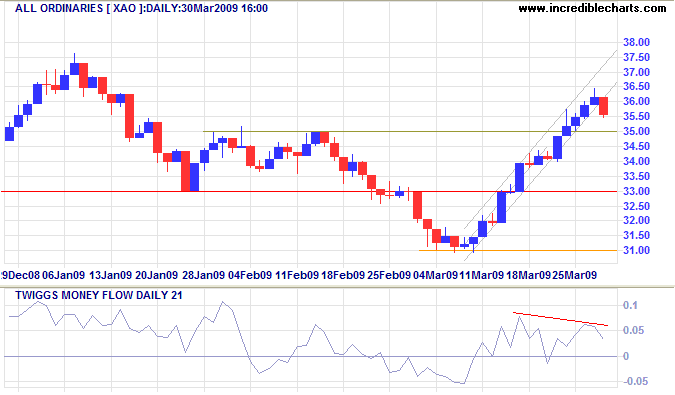675x395 pixels.
Task: Click the 04Mar09 date label
Action: point(435,275)
